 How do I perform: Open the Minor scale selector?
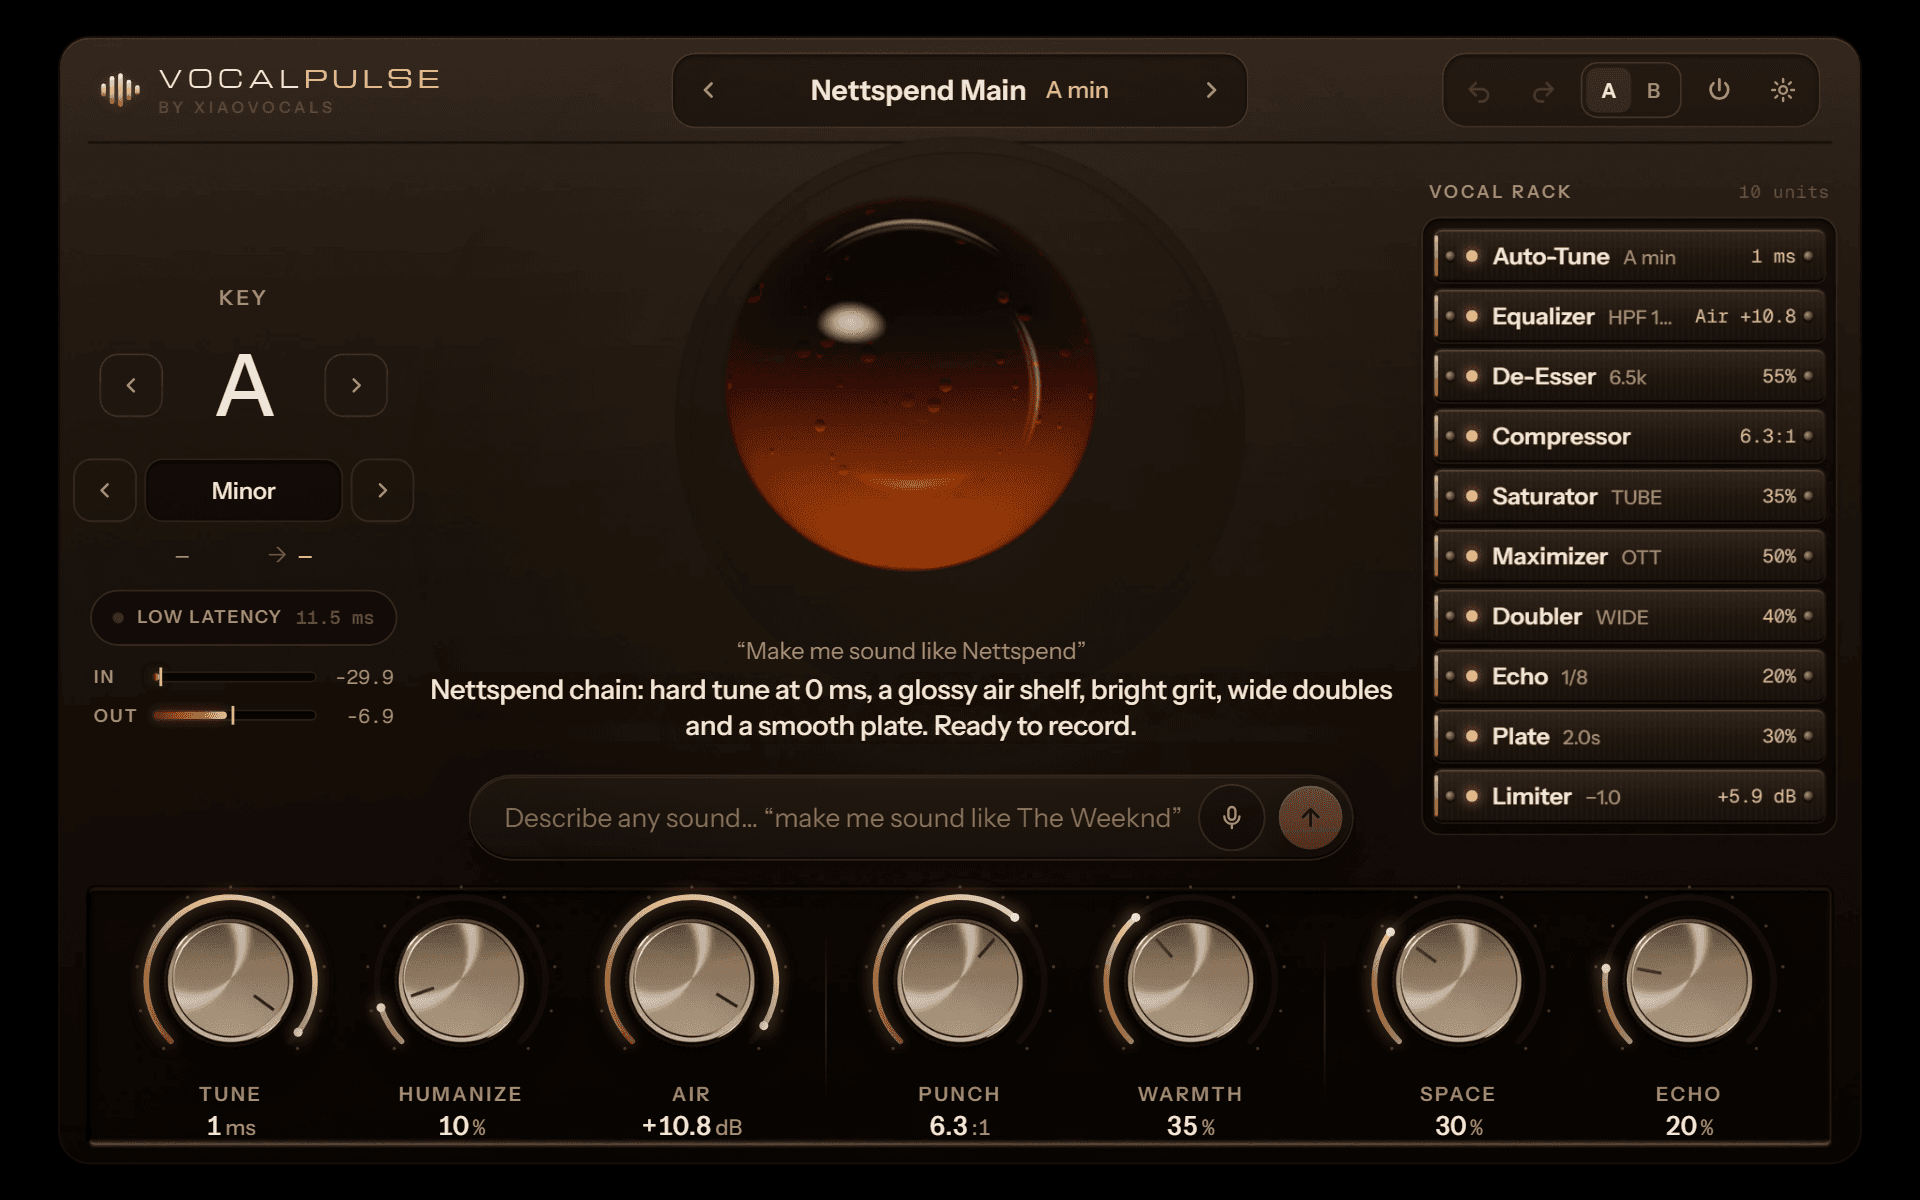tap(244, 490)
